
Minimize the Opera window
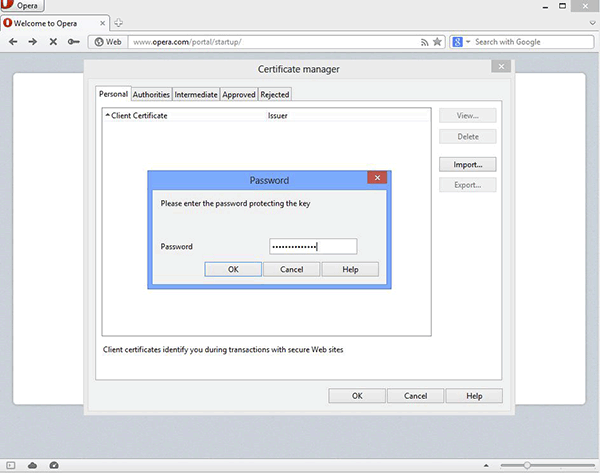point(545,7)
